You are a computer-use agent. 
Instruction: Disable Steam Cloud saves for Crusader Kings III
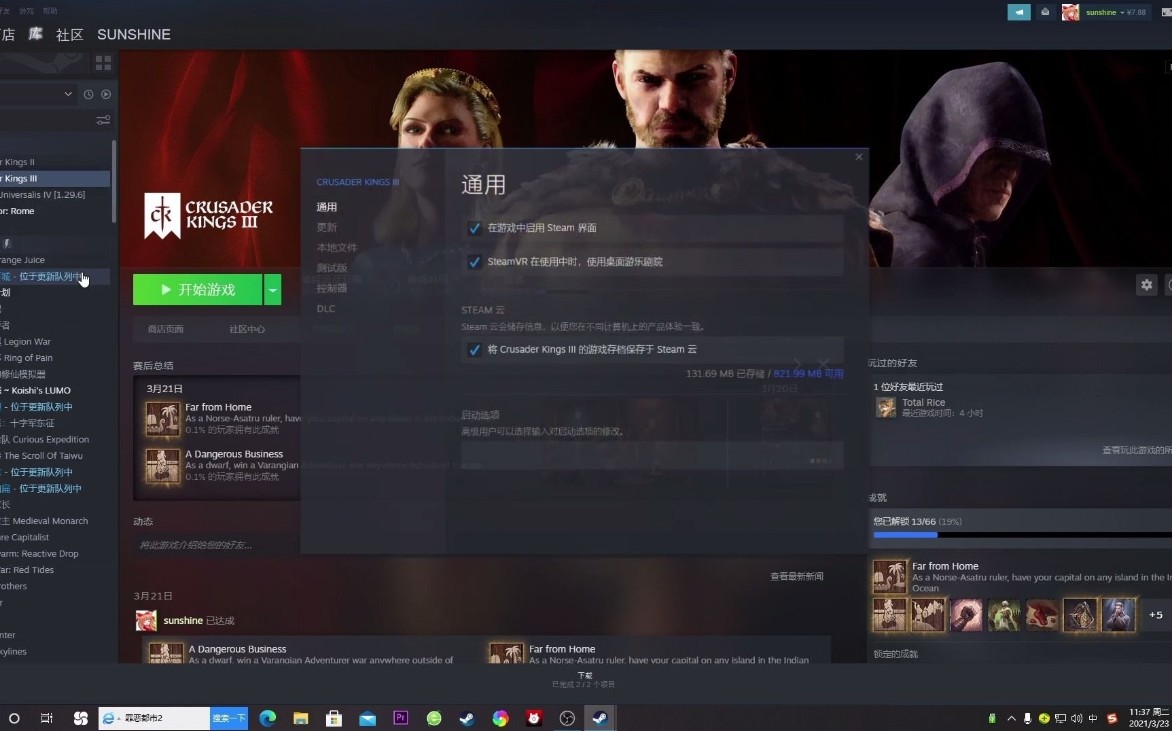475,349
